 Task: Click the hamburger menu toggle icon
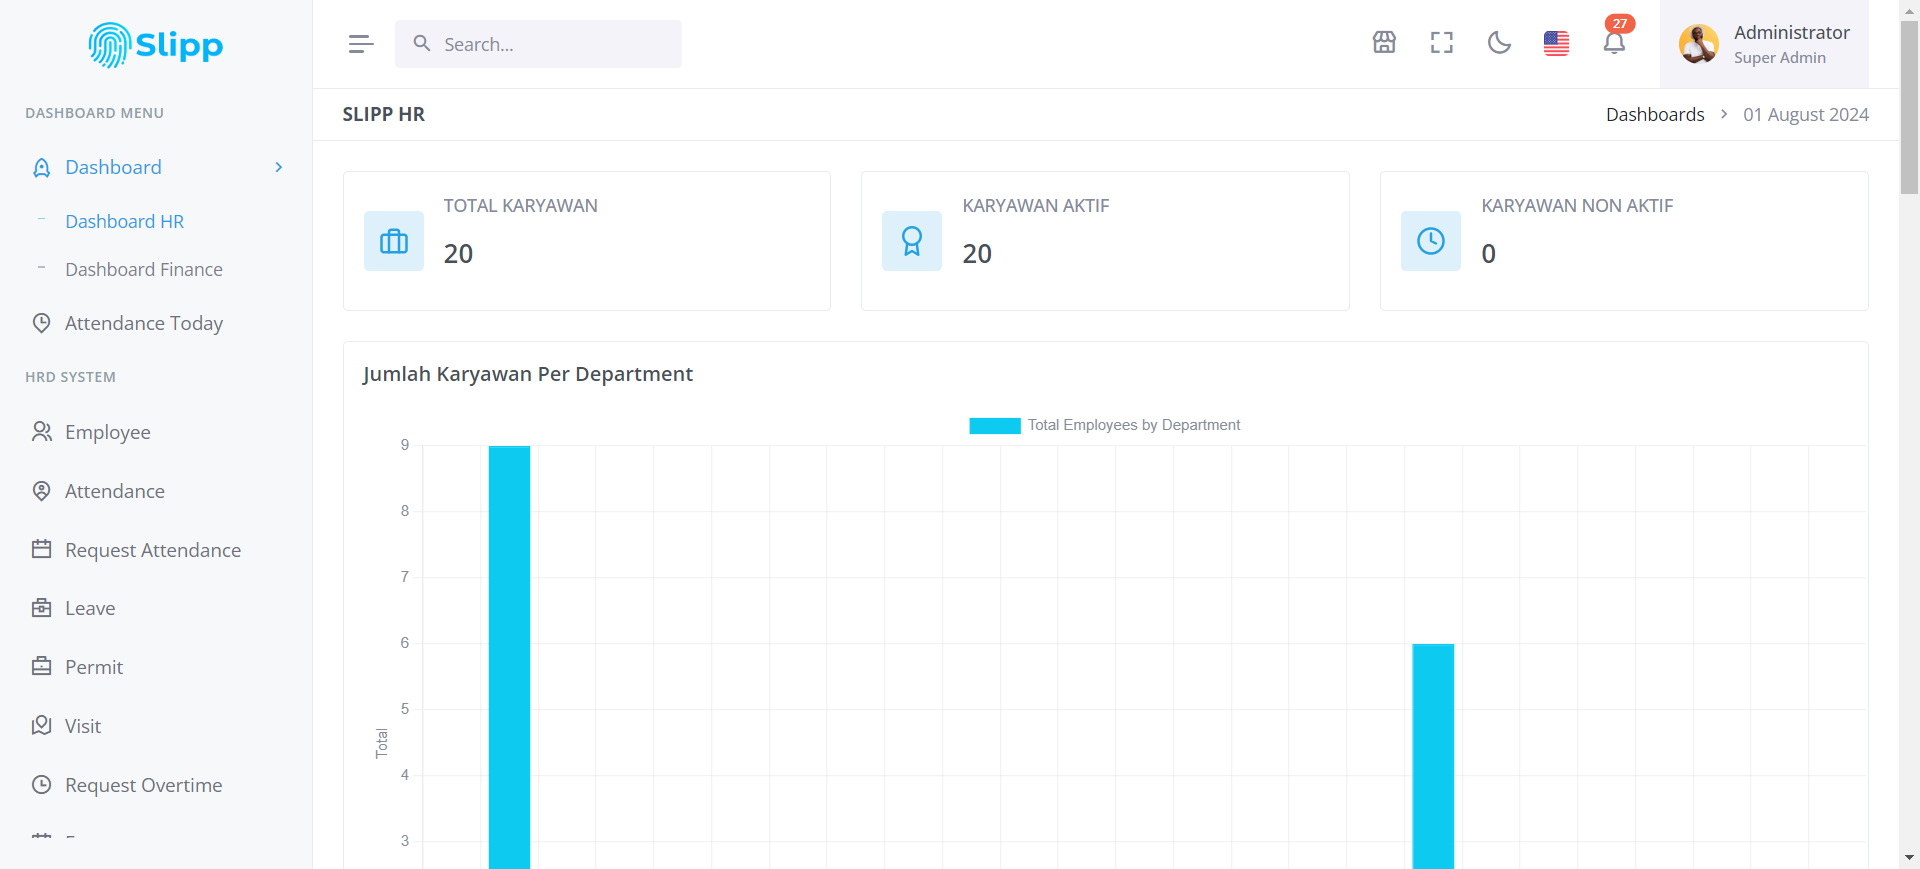pos(361,44)
